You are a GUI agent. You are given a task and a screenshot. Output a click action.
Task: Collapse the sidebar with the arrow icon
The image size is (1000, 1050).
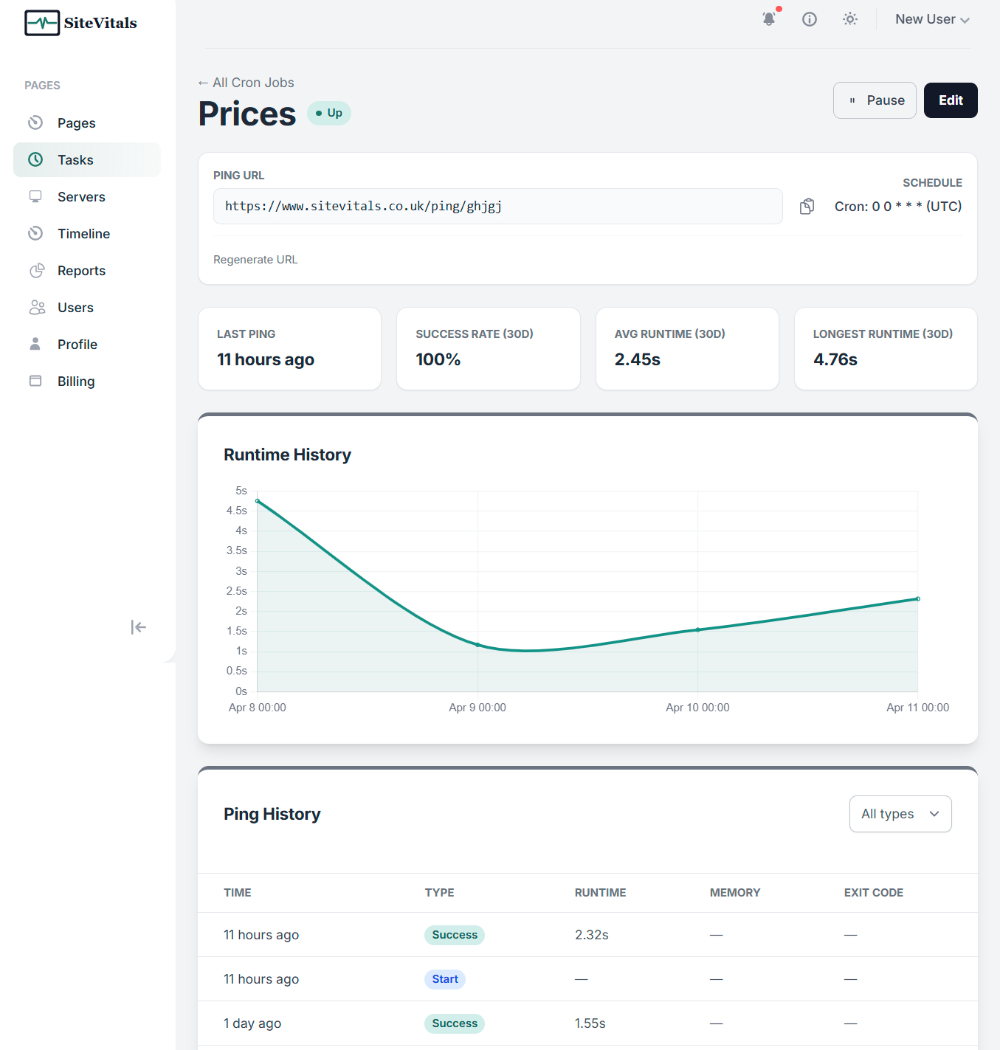pos(138,627)
